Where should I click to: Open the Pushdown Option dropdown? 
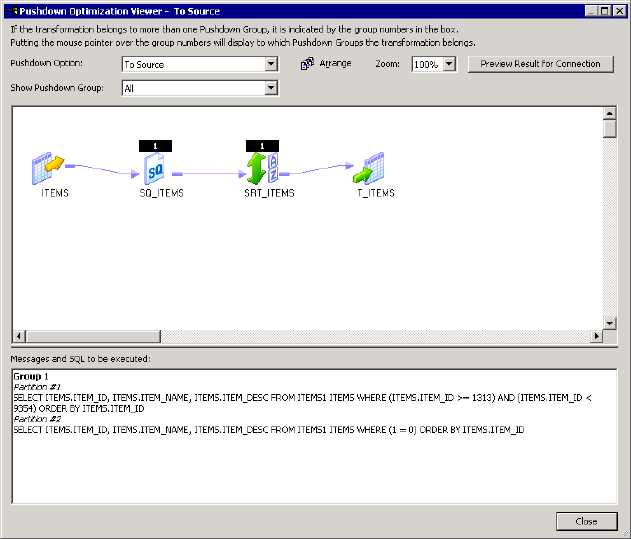(271, 64)
